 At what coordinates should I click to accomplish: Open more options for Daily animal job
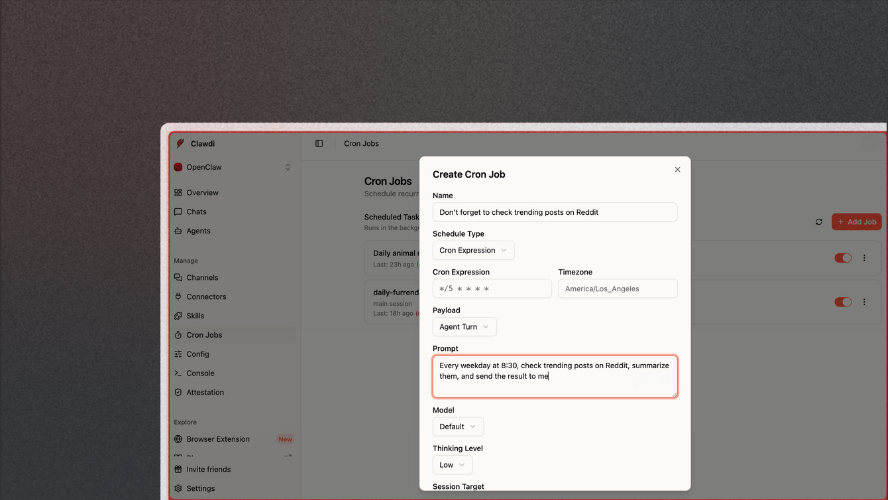[864, 258]
